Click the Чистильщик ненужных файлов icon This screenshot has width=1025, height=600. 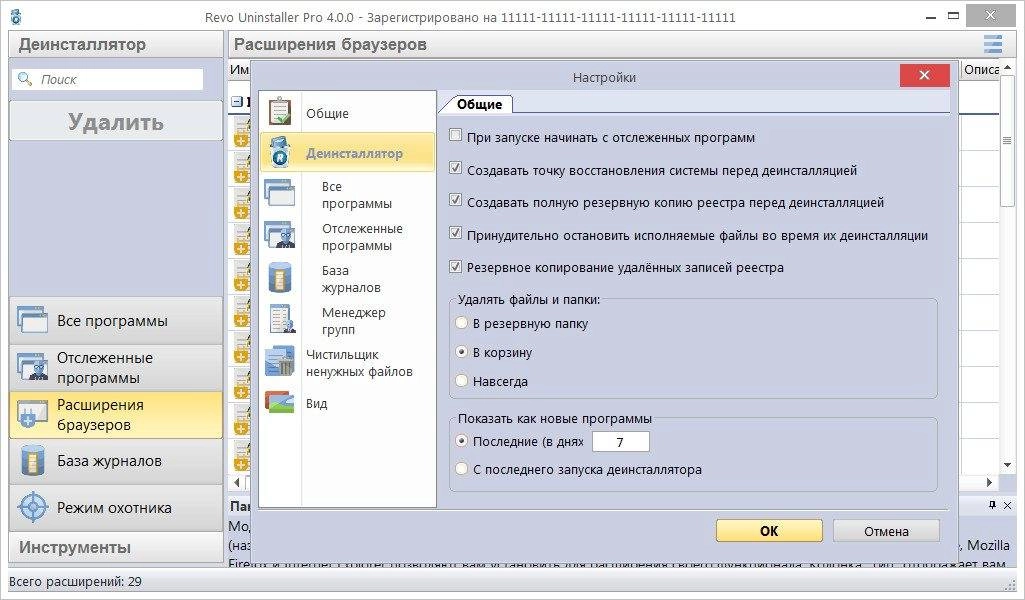click(280, 361)
